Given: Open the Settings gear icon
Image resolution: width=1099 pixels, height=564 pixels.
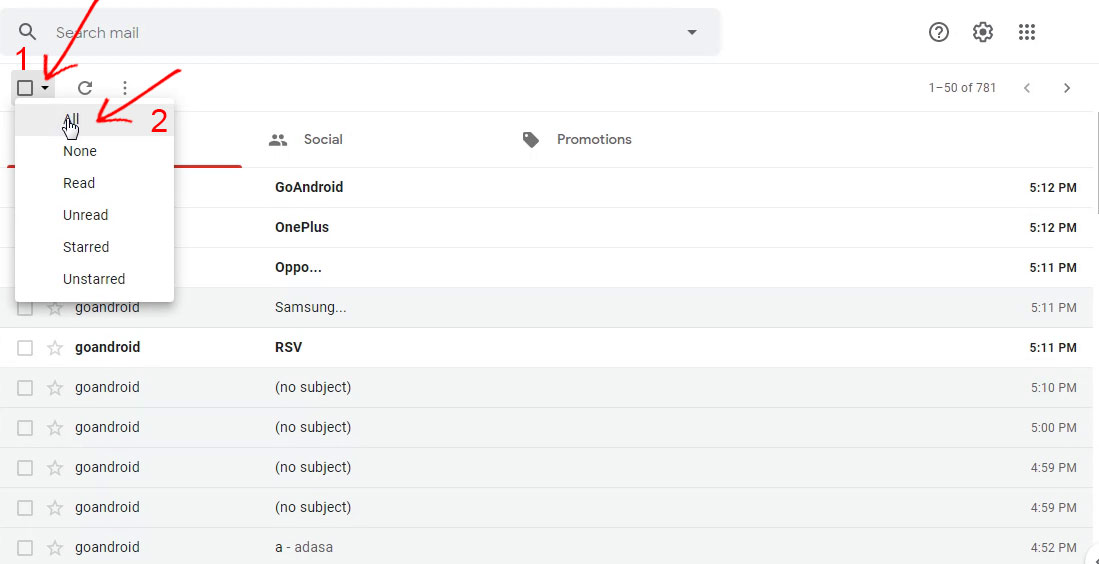Looking at the screenshot, I should point(982,33).
